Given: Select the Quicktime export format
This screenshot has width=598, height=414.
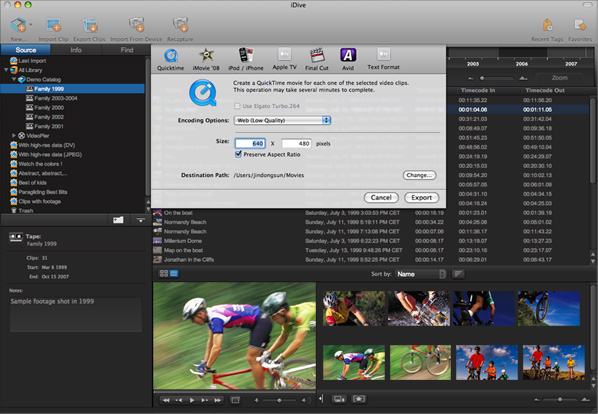Looking at the screenshot, I should click(170, 59).
